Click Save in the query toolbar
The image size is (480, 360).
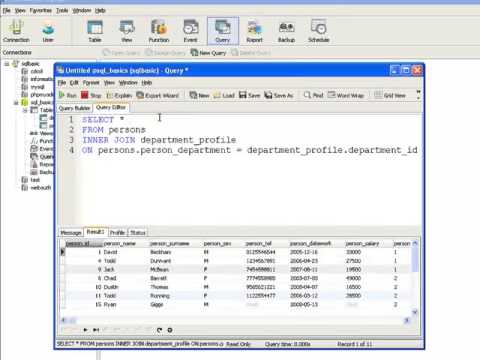pos(249,95)
